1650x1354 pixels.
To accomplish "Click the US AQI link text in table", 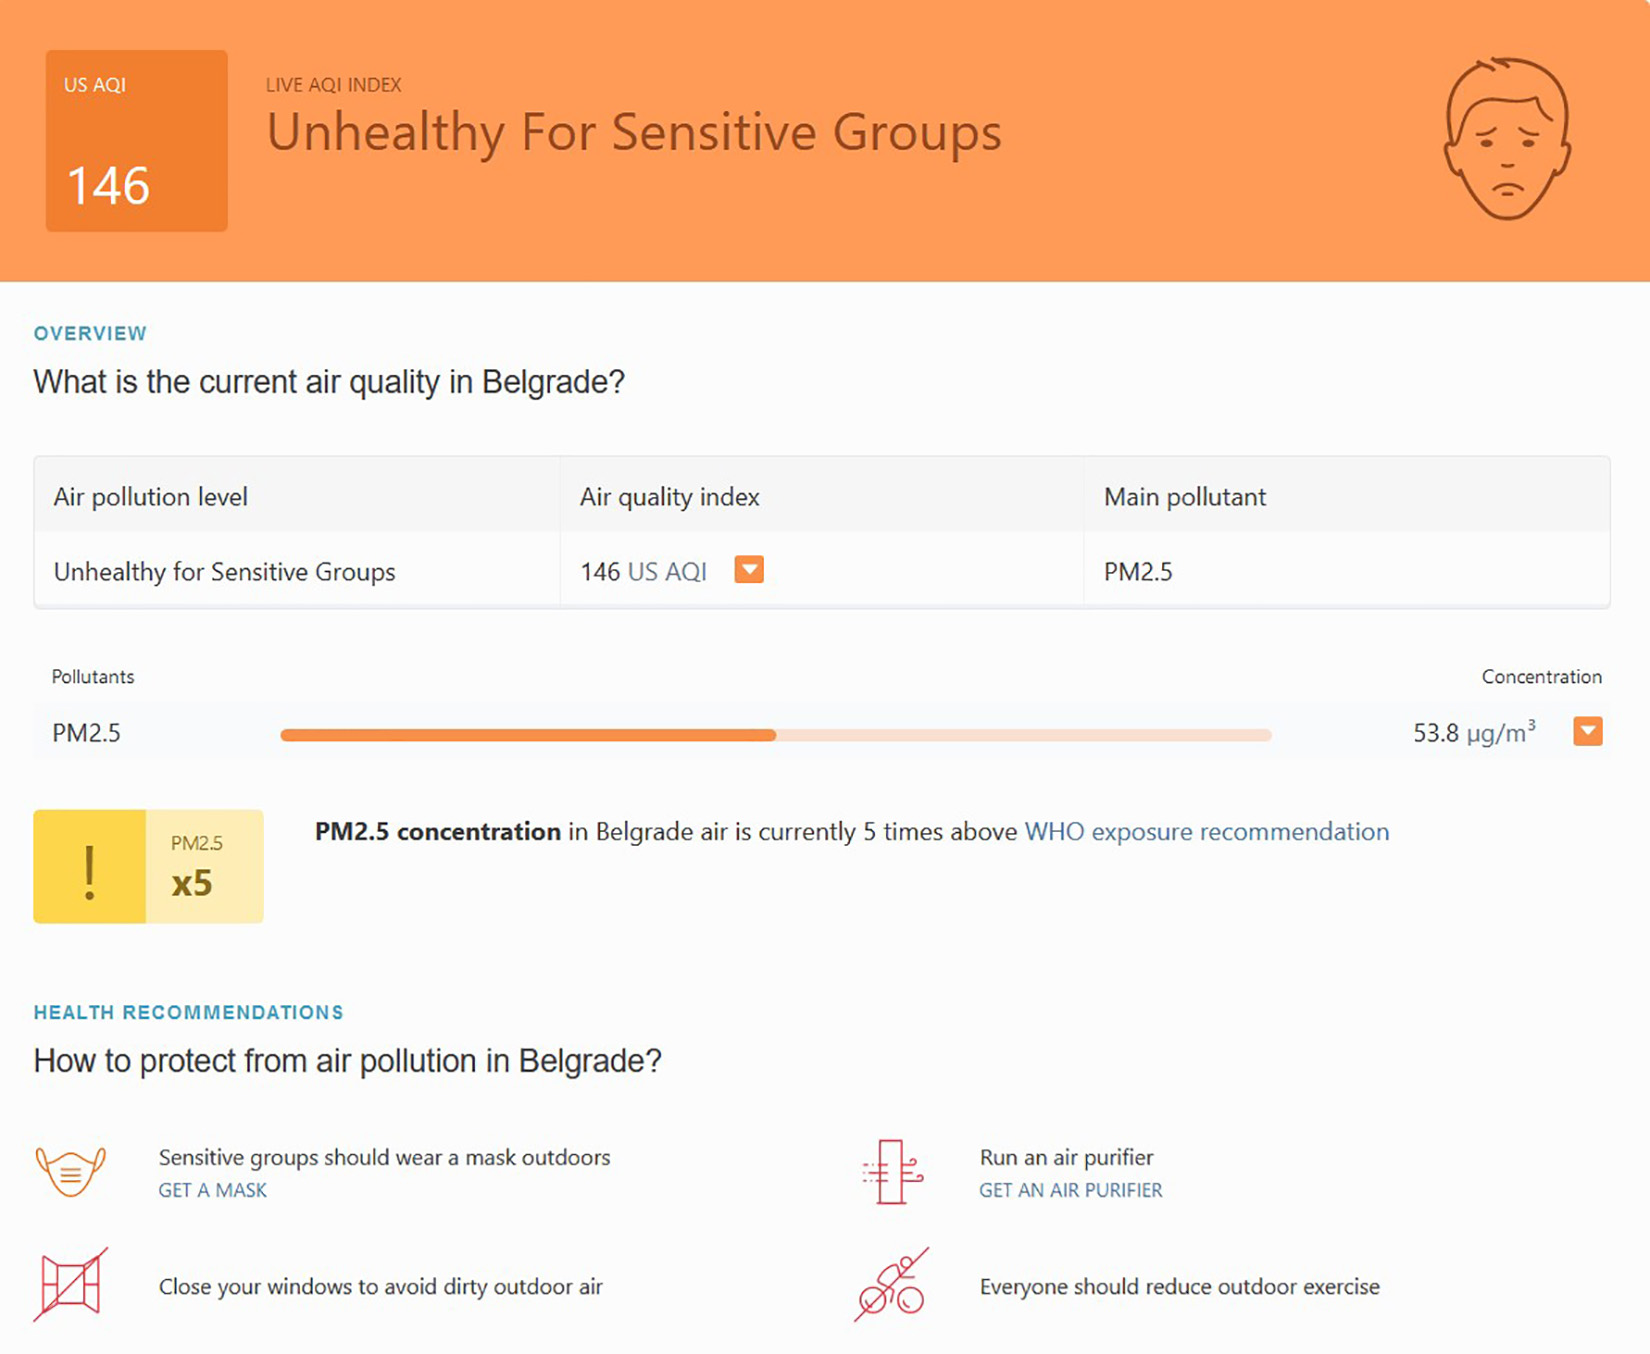I will (667, 572).
